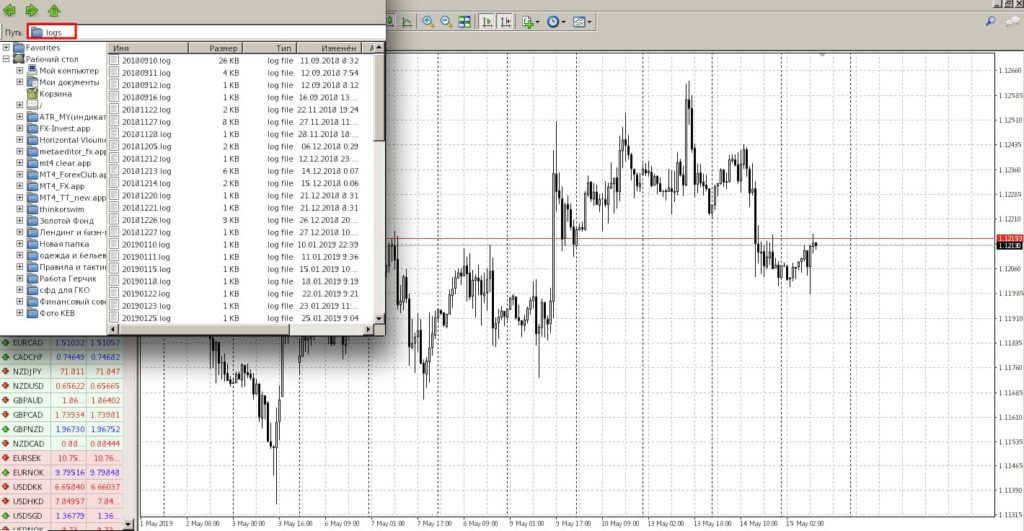Click the green Back arrow in file browser
This screenshot has width=1024, height=531.
coord(11,11)
